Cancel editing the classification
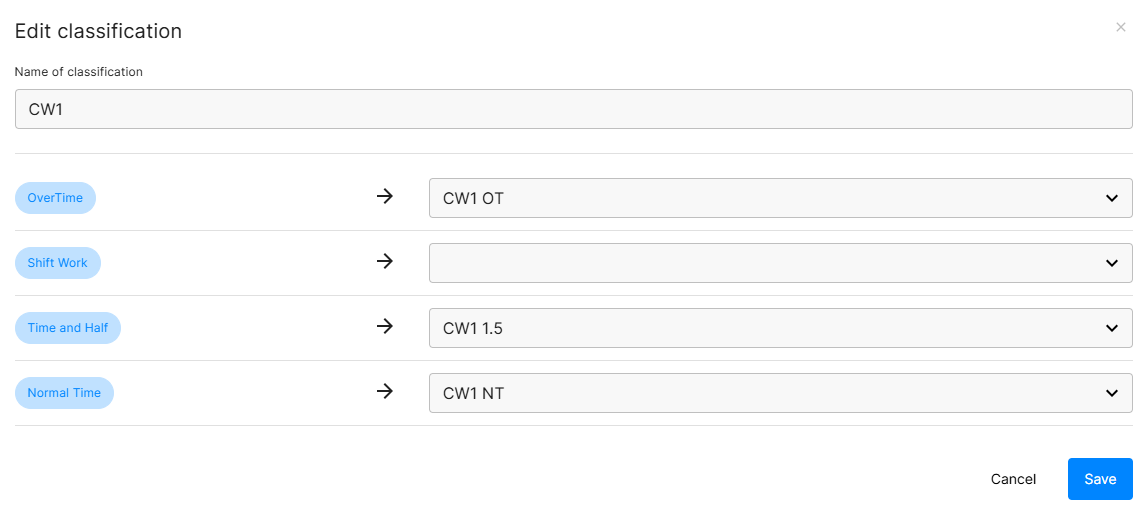 click(1013, 479)
